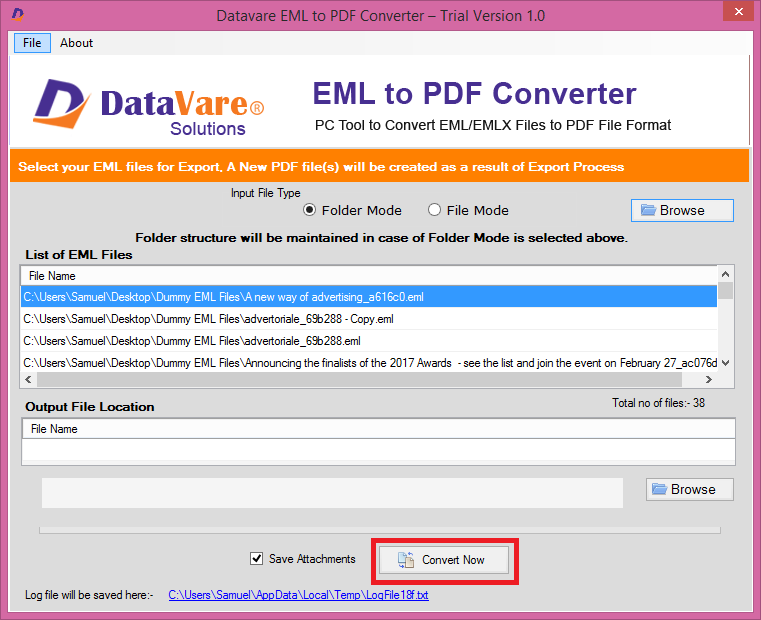The width and height of the screenshot is (761, 620).
Task: Select the 'advertoriale_69b288.eml' file row
Action: click(369, 341)
